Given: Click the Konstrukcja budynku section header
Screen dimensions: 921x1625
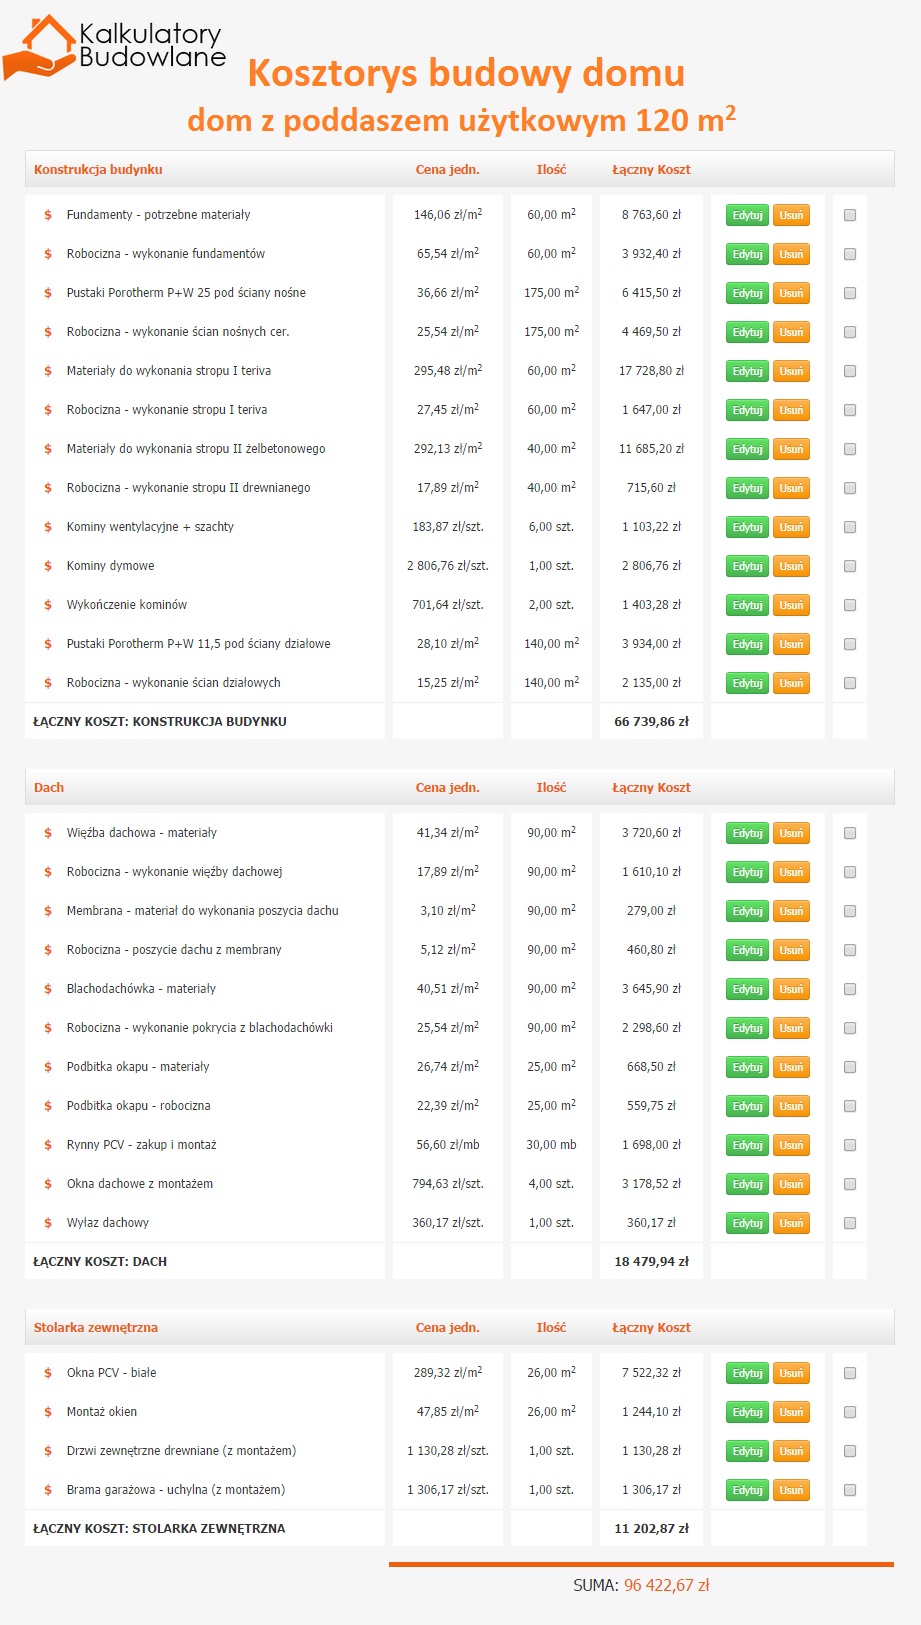Looking at the screenshot, I should (98, 170).
